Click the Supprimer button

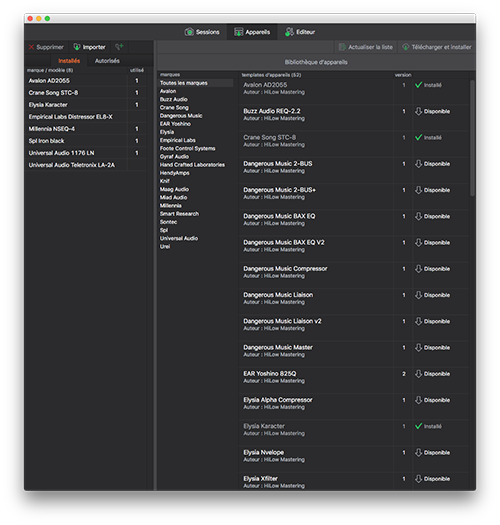[46, 47]
